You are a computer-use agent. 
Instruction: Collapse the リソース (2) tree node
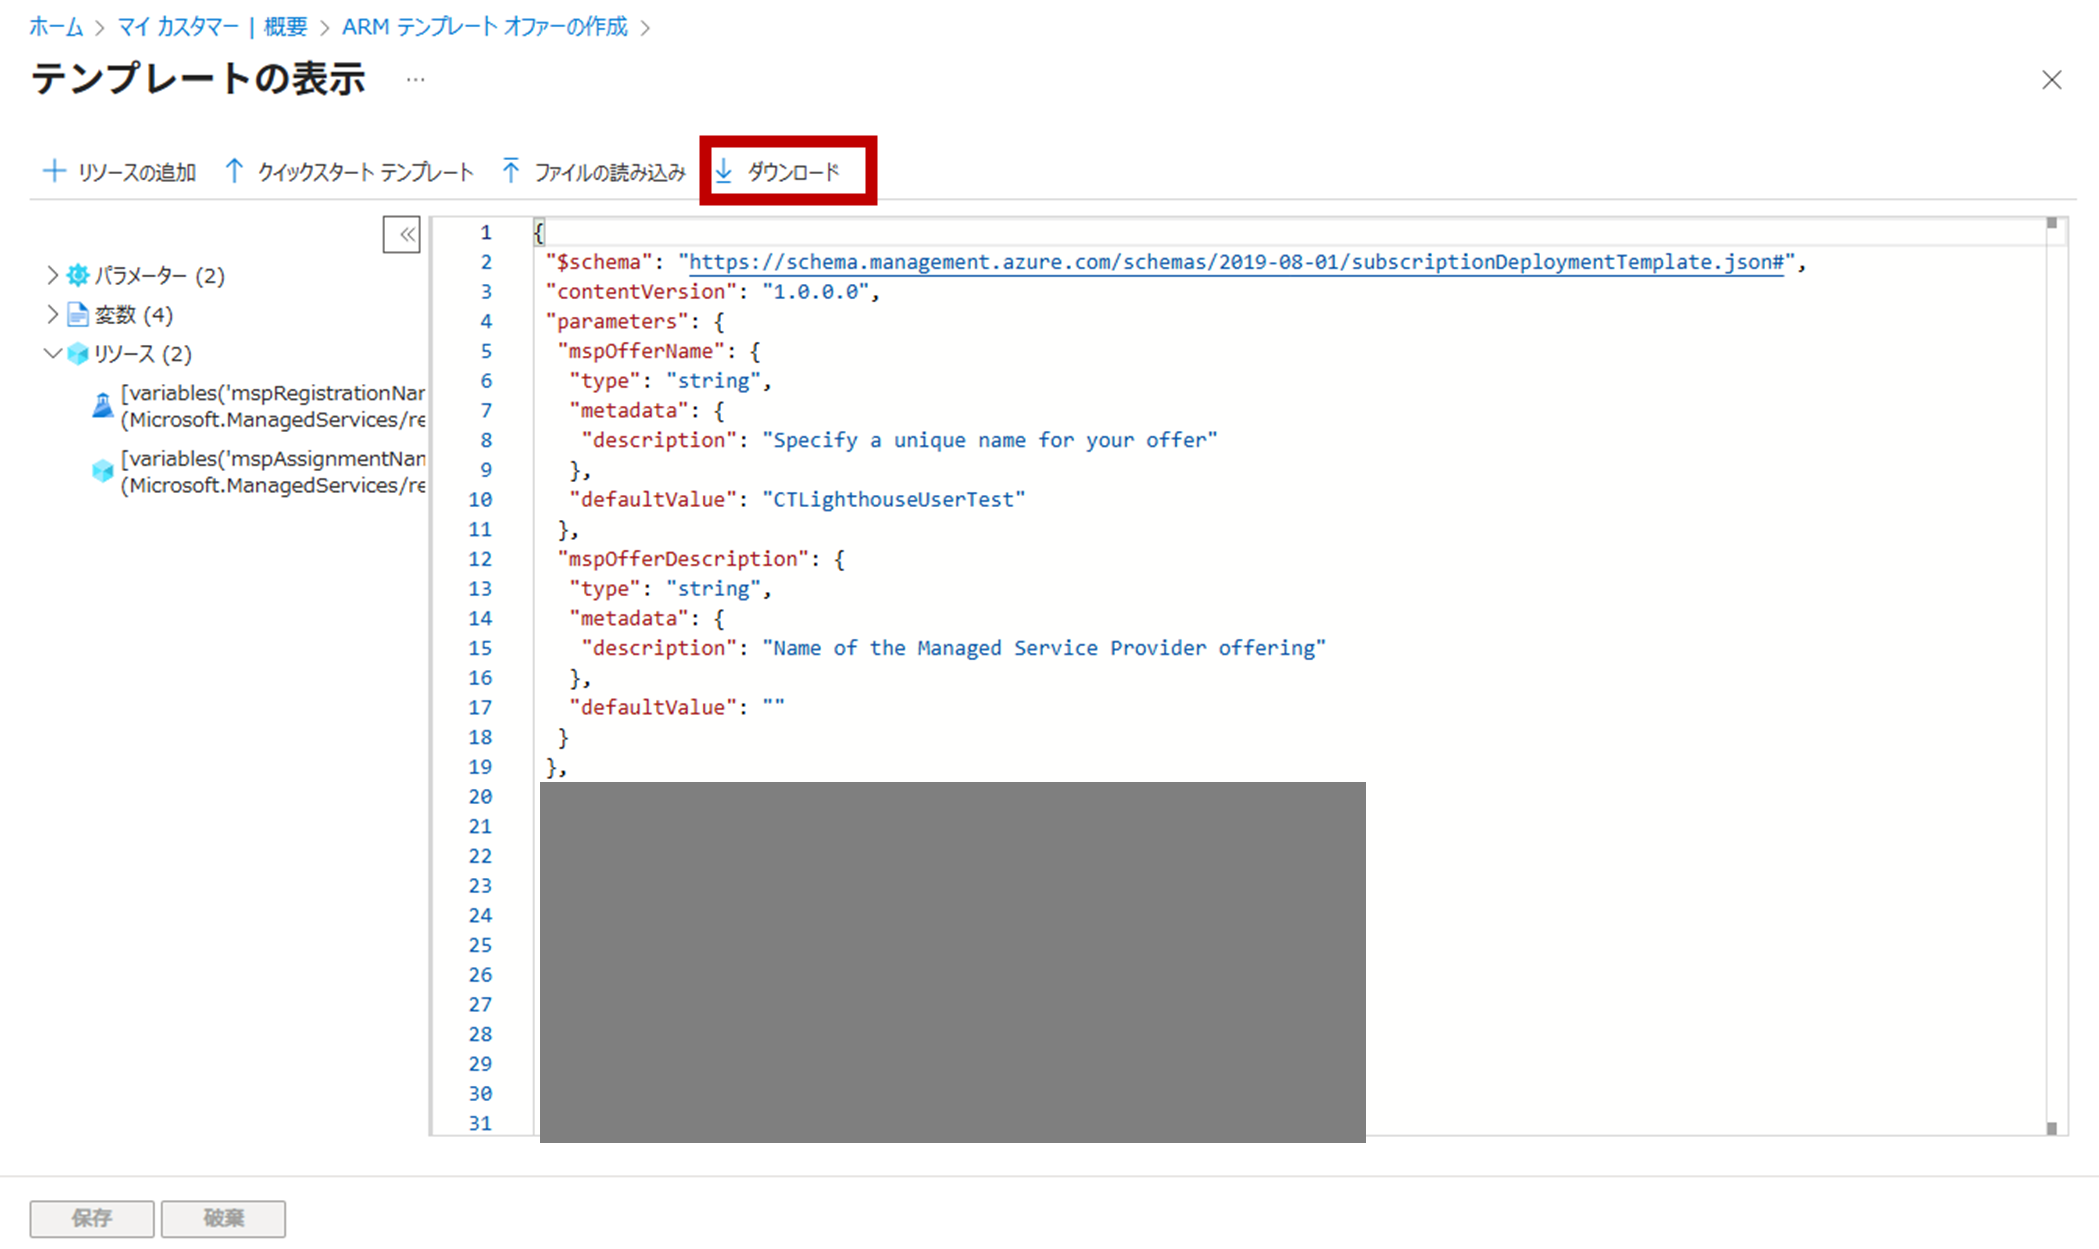pyautogui.click(x=52, y=353)
